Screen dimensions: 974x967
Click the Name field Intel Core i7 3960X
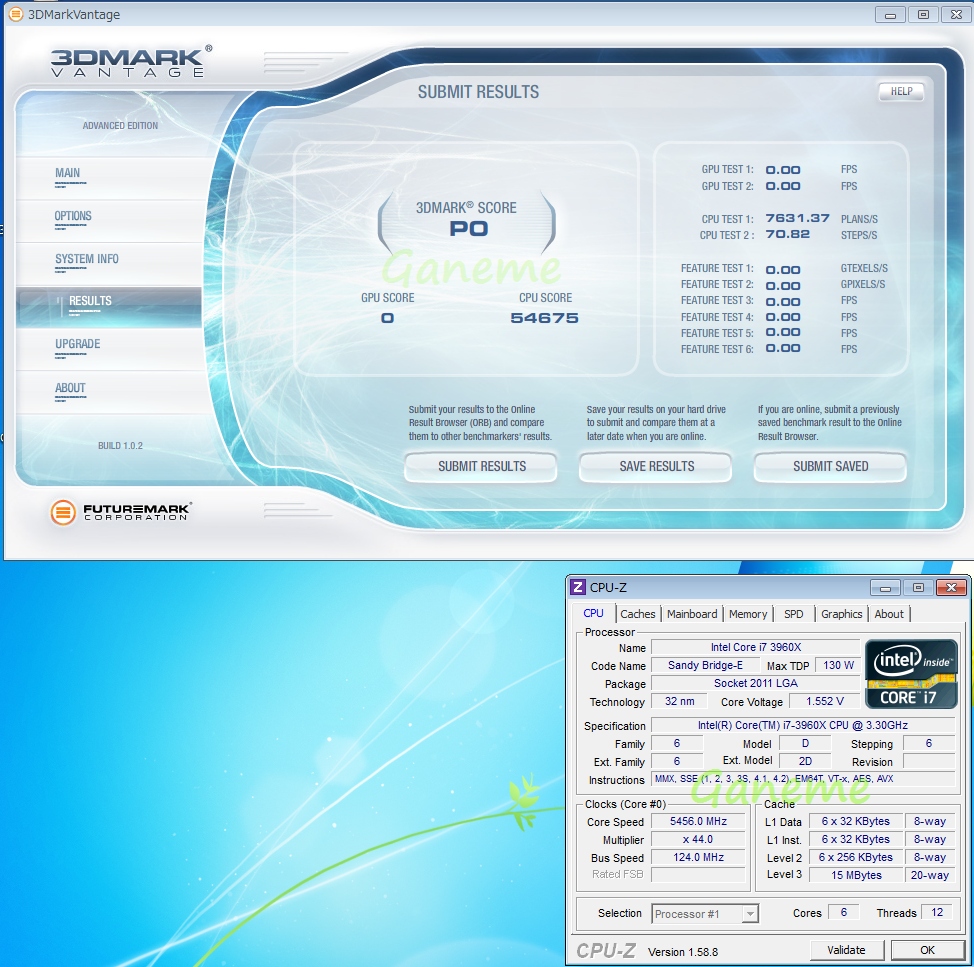755,647
